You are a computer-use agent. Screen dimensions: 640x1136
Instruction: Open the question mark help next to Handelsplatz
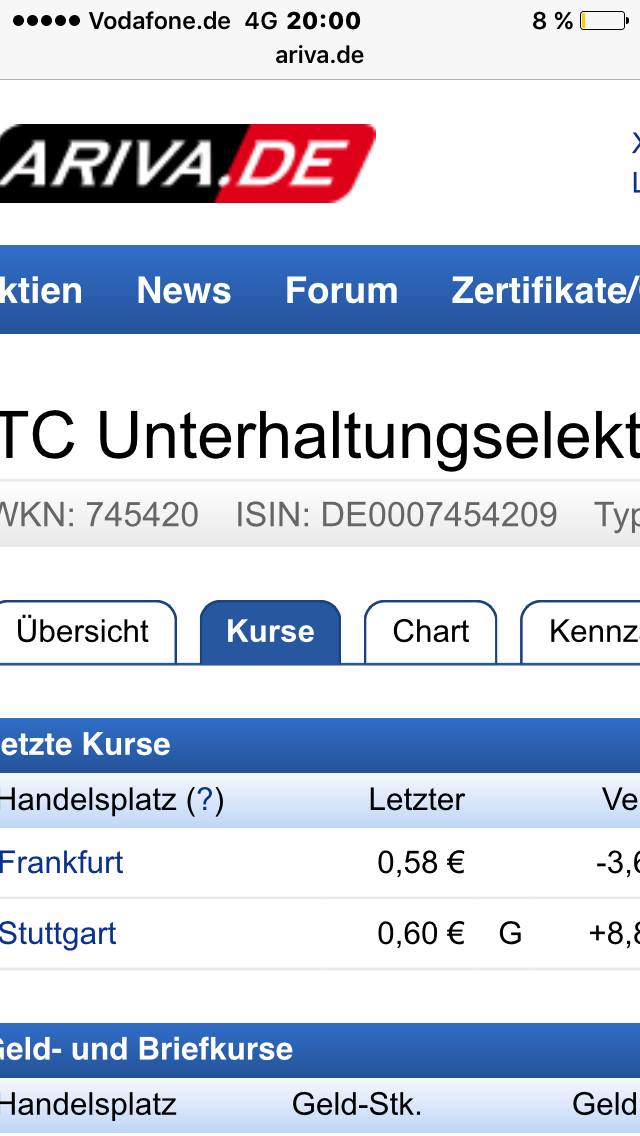click(x=205, y=800)
